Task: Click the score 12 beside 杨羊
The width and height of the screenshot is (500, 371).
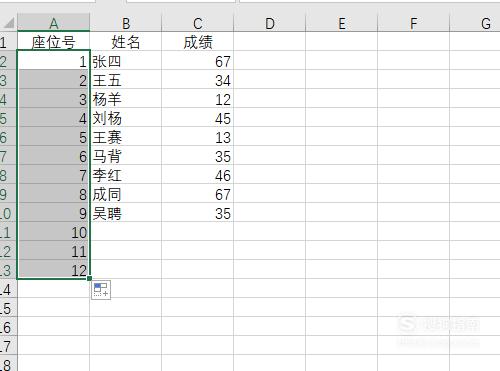Action: coord(198,98)
